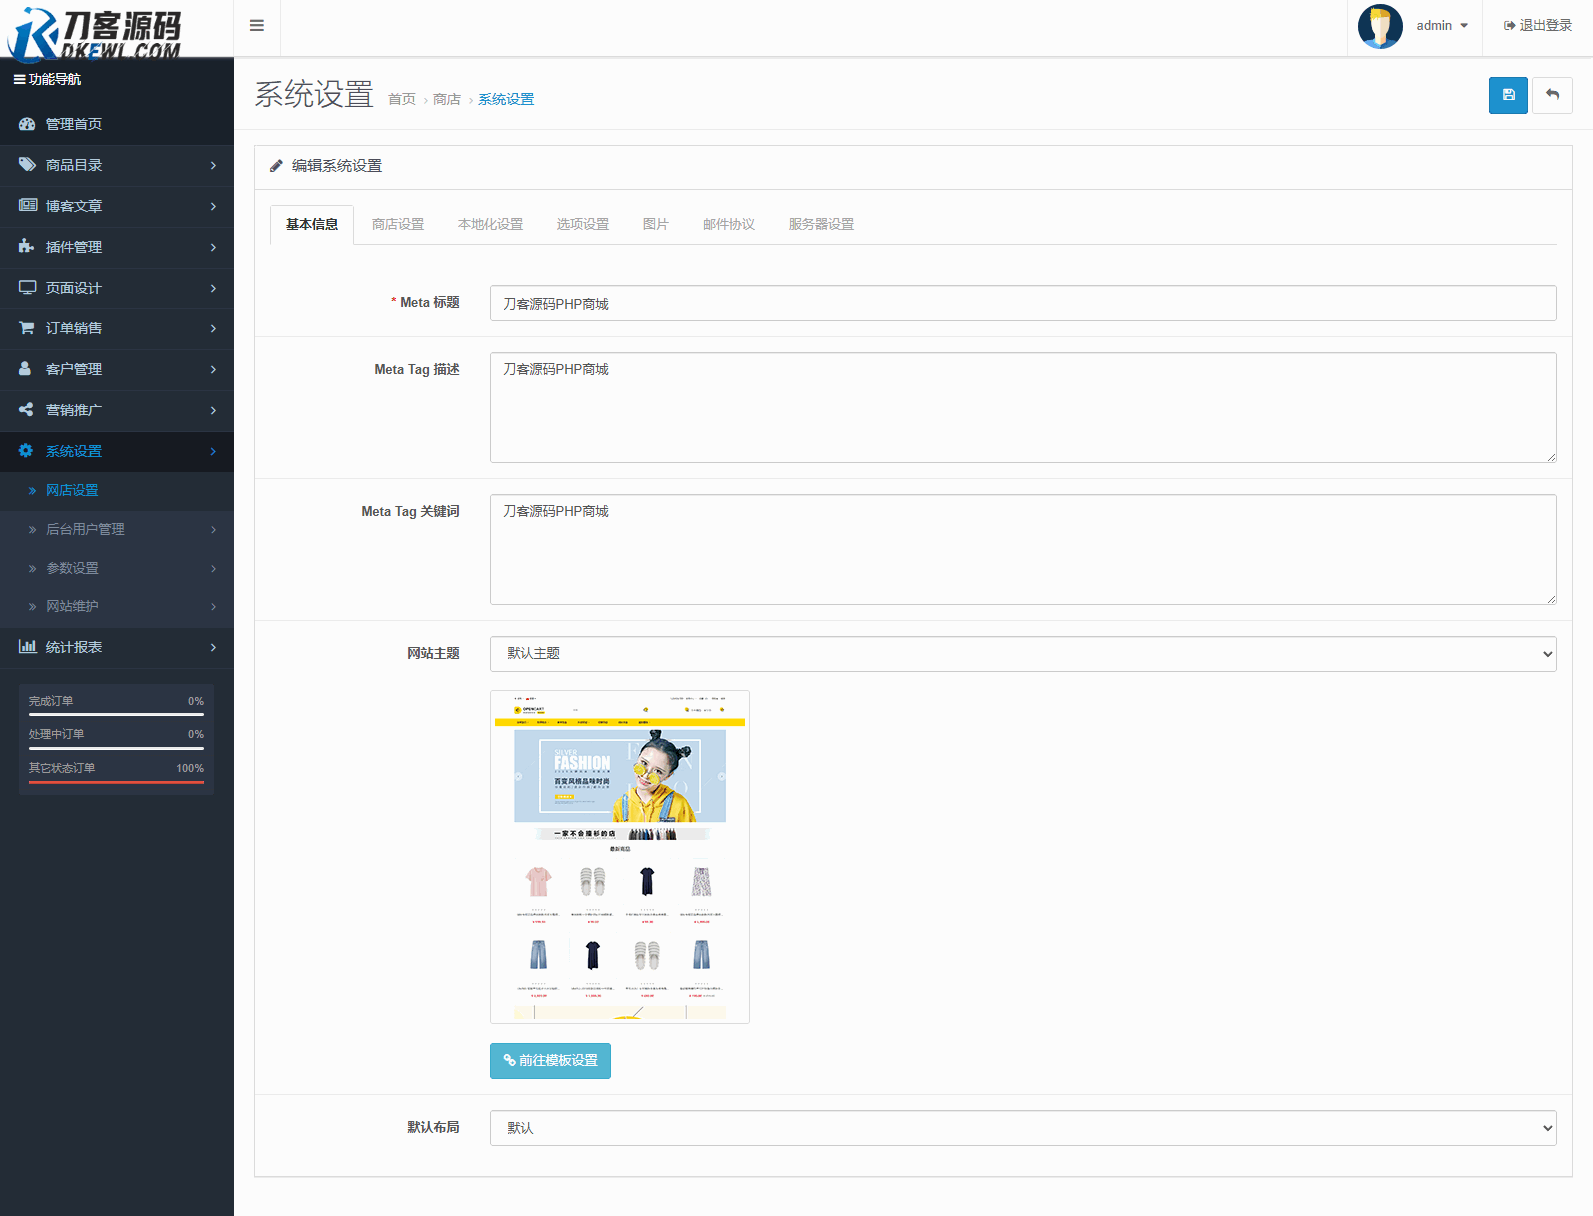The width and height of the screenshot is (1593, 1216).
Task: Toggle sidebar with the hamburger menu icon
Action: 257,26
